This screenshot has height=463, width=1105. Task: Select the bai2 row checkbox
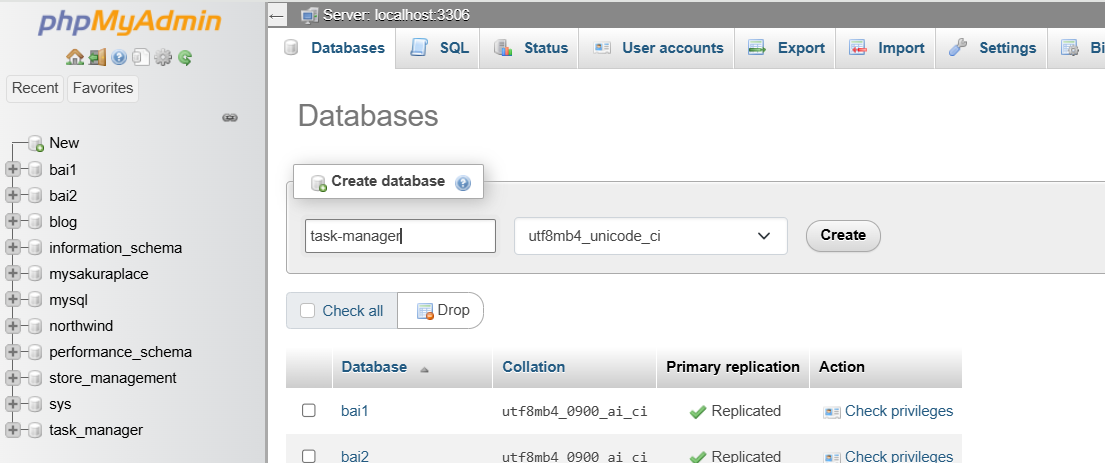tap(309, 456)
